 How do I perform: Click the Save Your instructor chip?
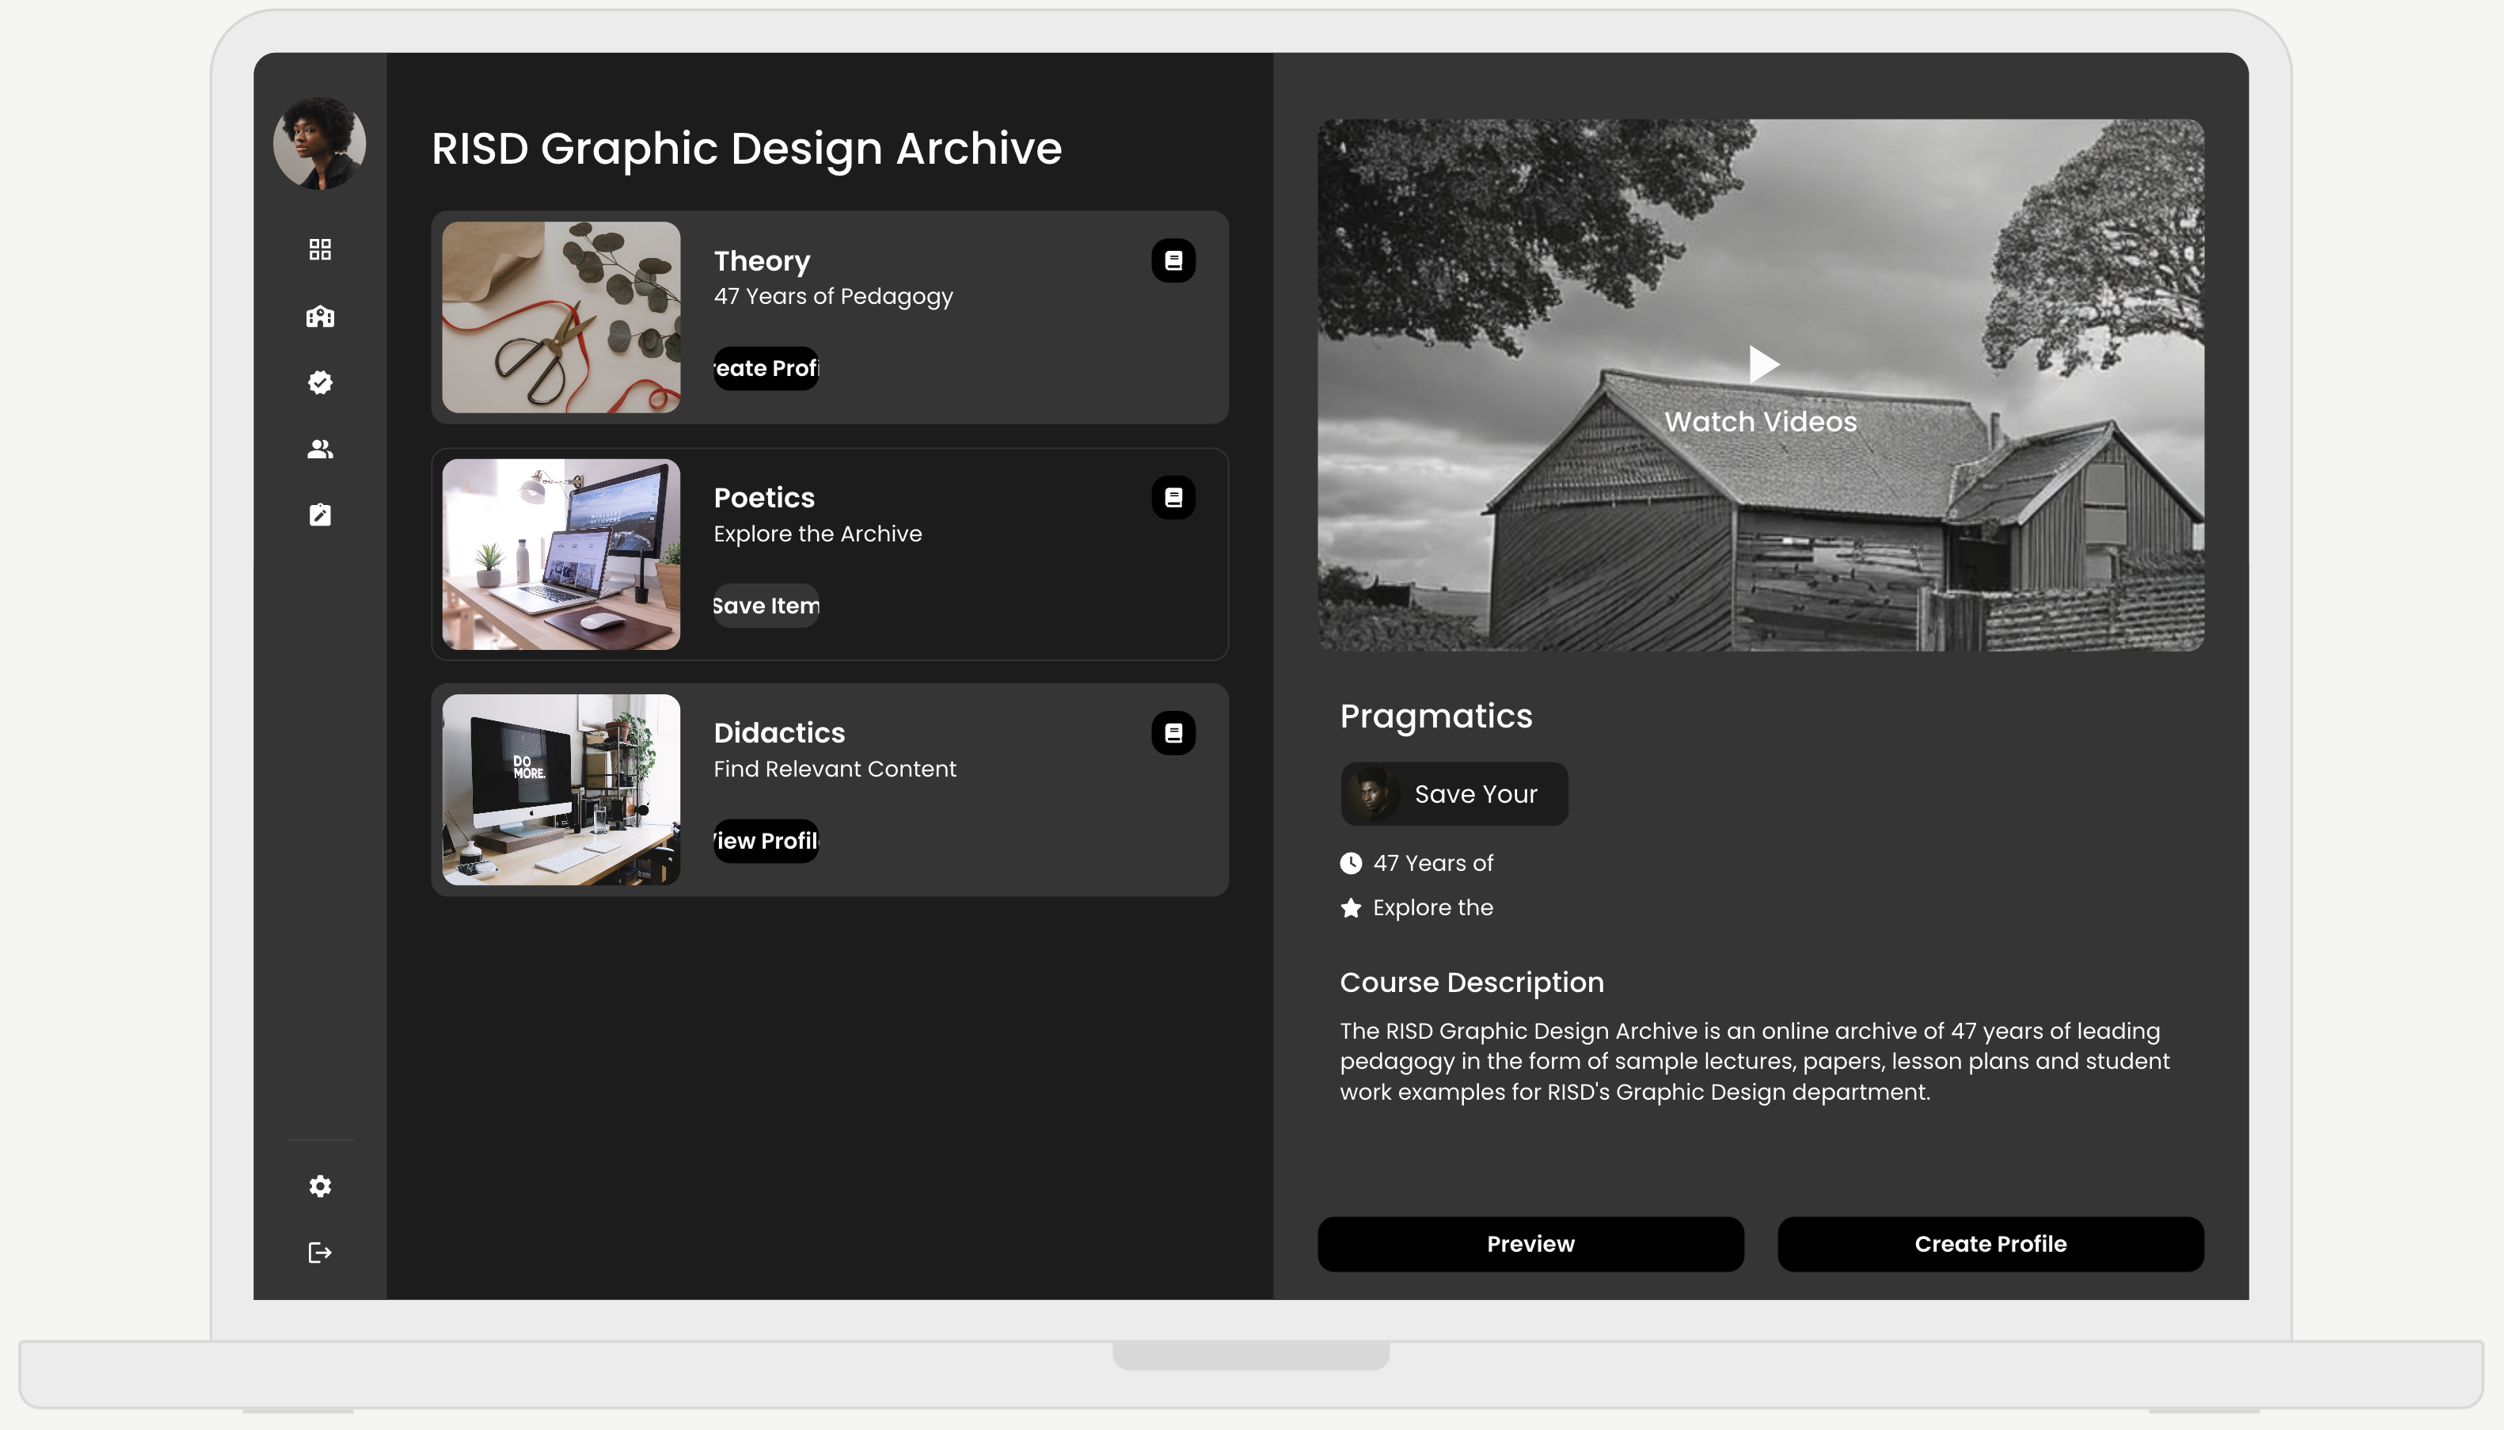(1454, 794)
